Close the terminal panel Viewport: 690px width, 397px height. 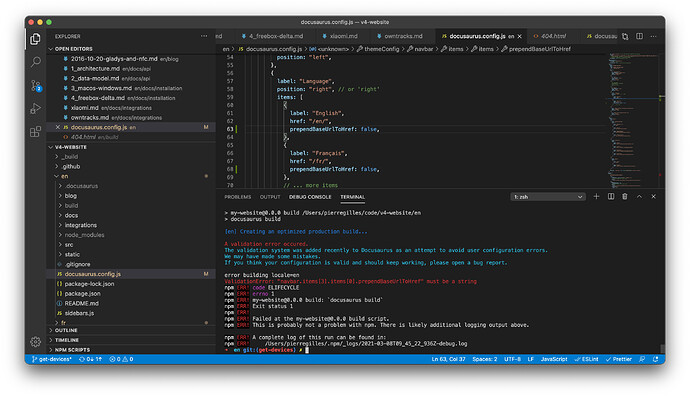(x=653, y=196)
